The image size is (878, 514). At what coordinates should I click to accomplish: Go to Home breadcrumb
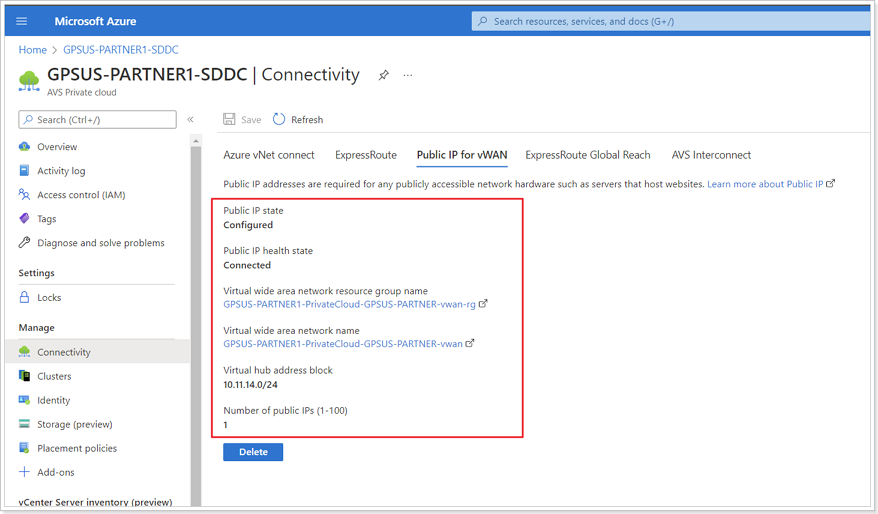coord(32,50)
